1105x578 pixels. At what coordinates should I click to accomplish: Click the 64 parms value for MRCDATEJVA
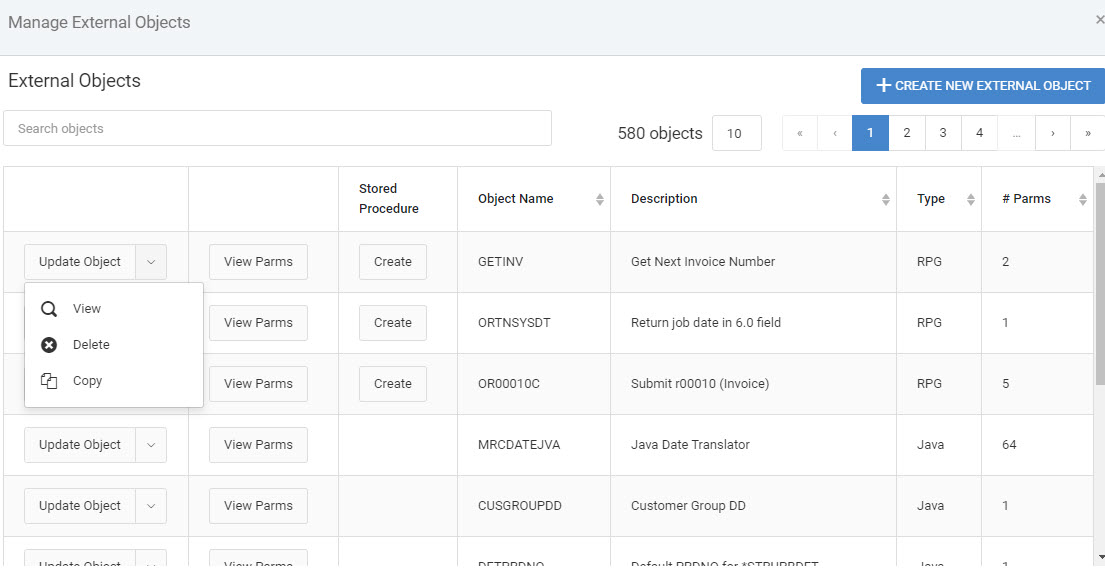pos(1009,445)
